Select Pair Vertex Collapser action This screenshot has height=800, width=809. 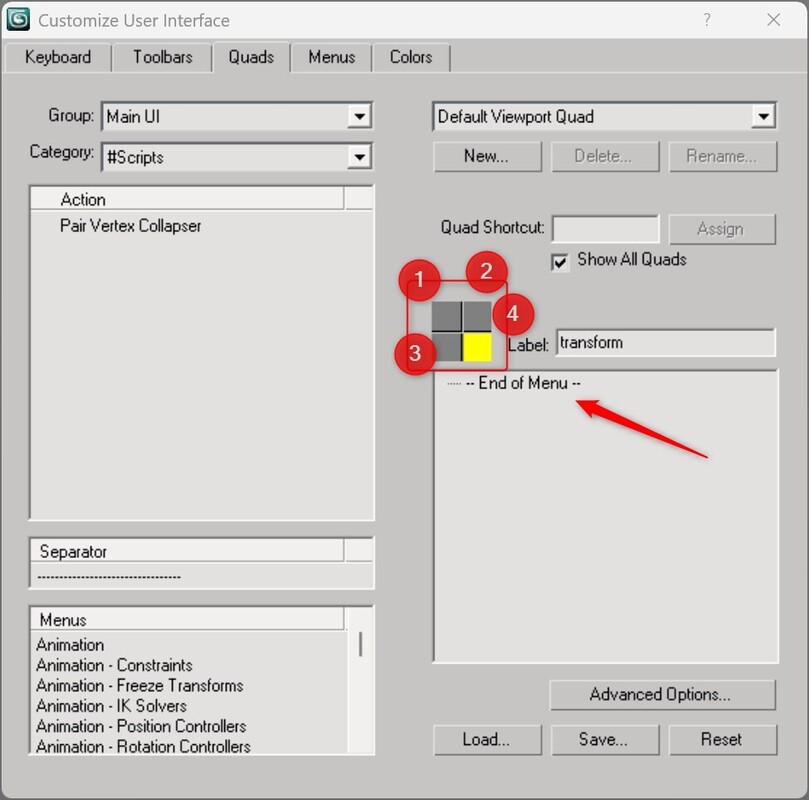(130, 226)
